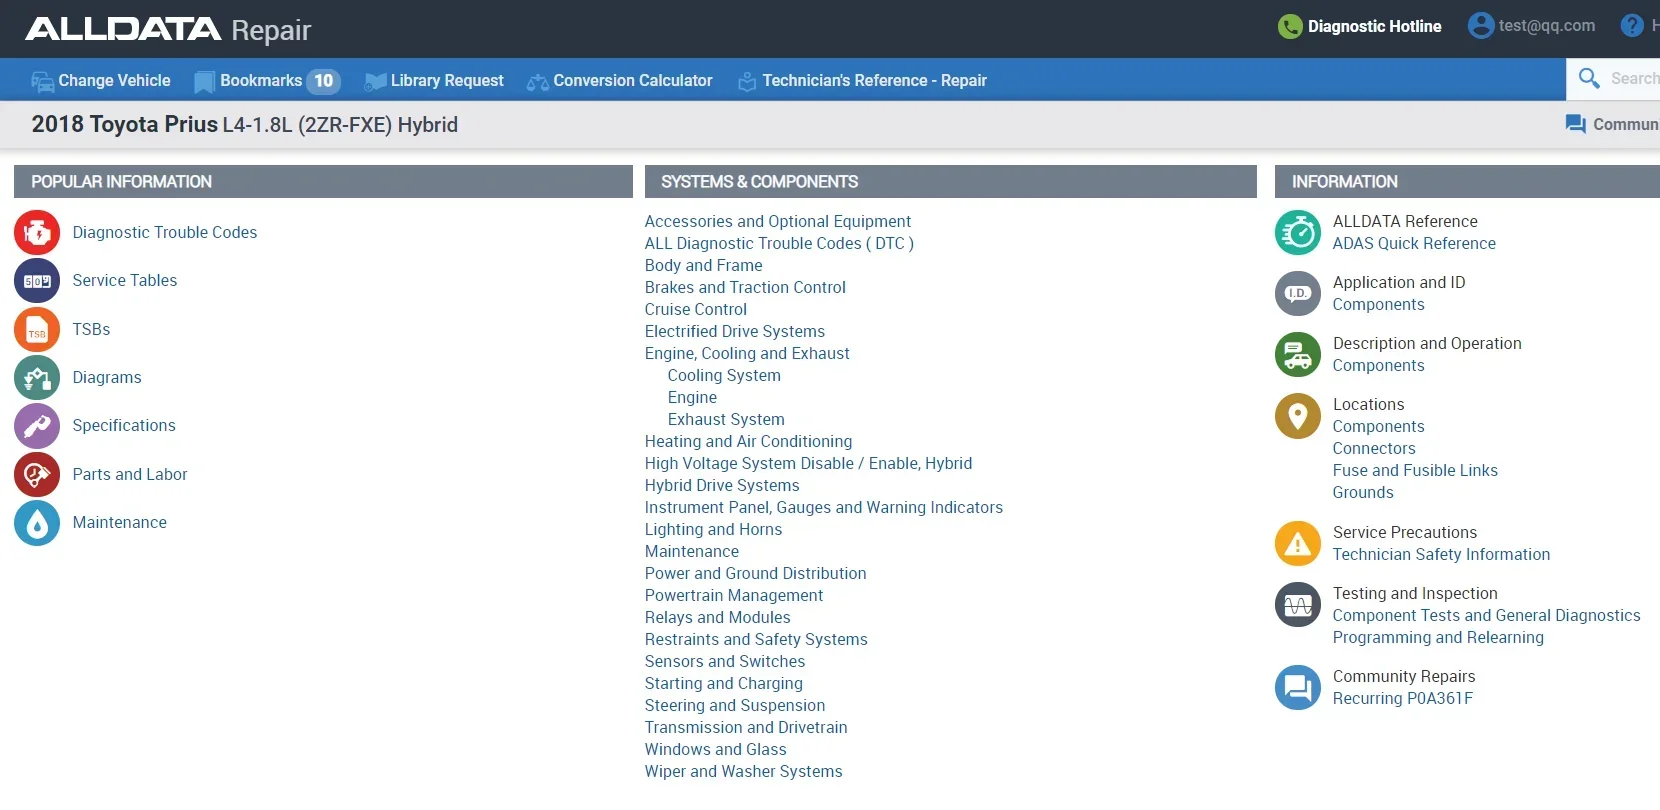Select the Exhaust System sub-item
This screenshot has height=810, width=1660.
726,420
